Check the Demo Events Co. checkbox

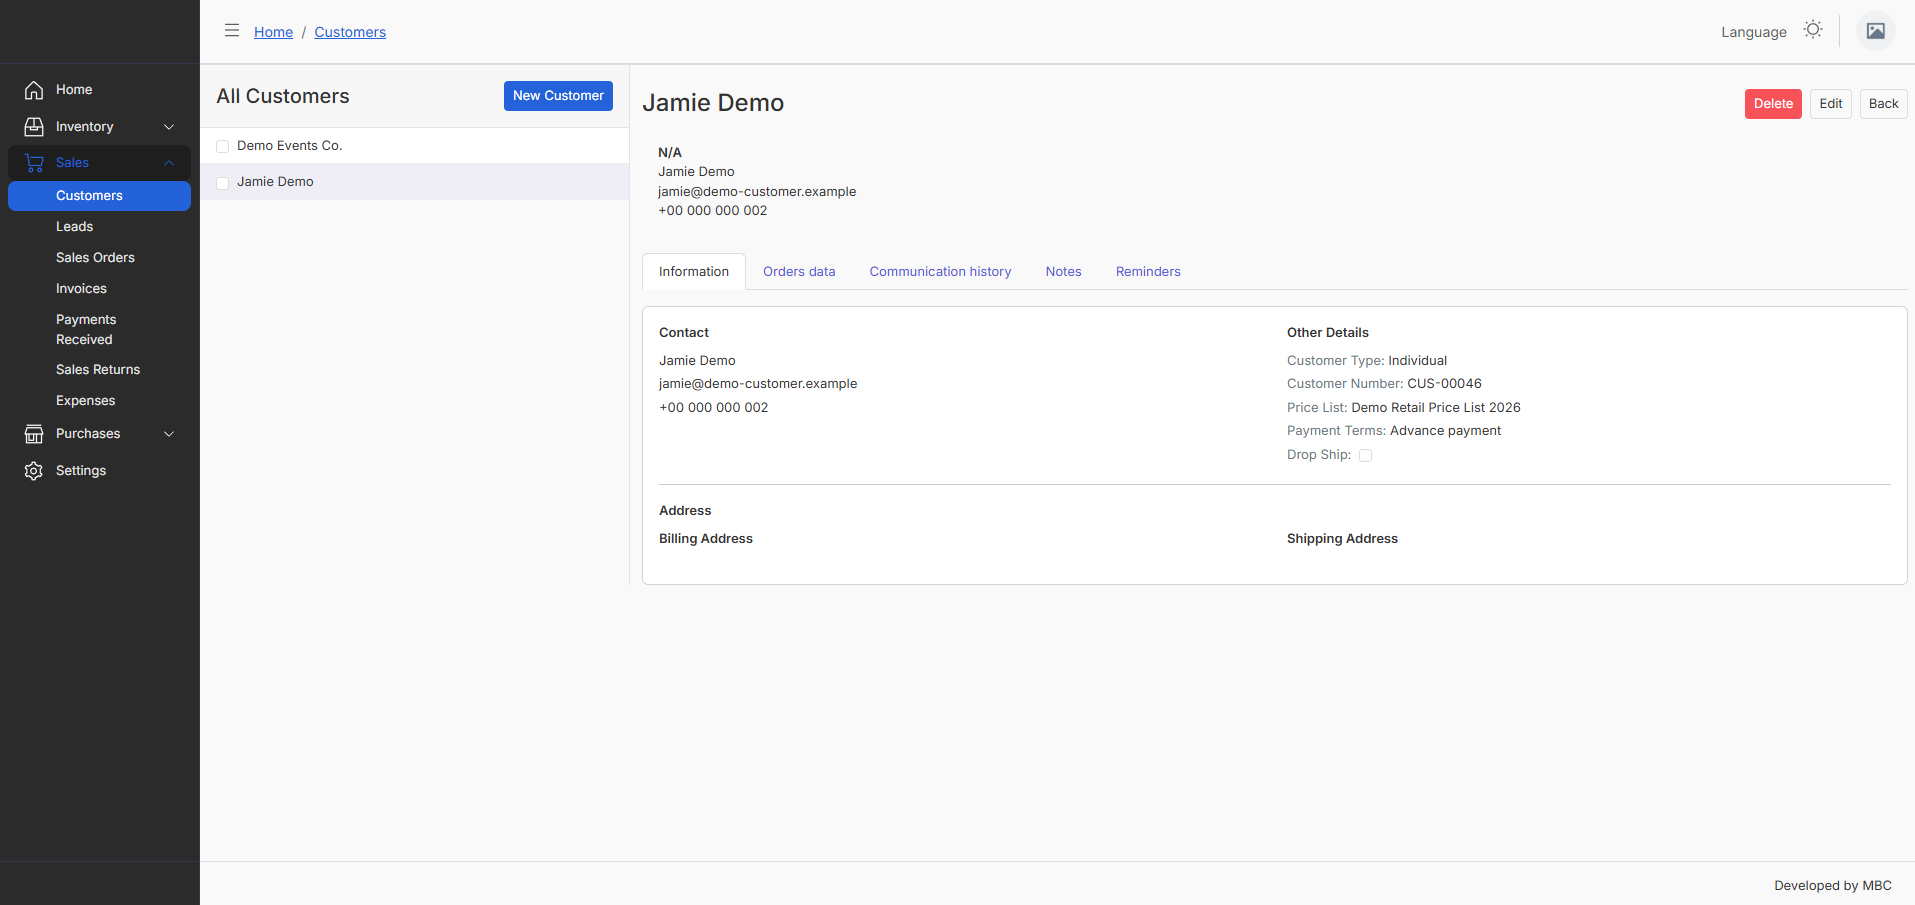pos(223,147)
